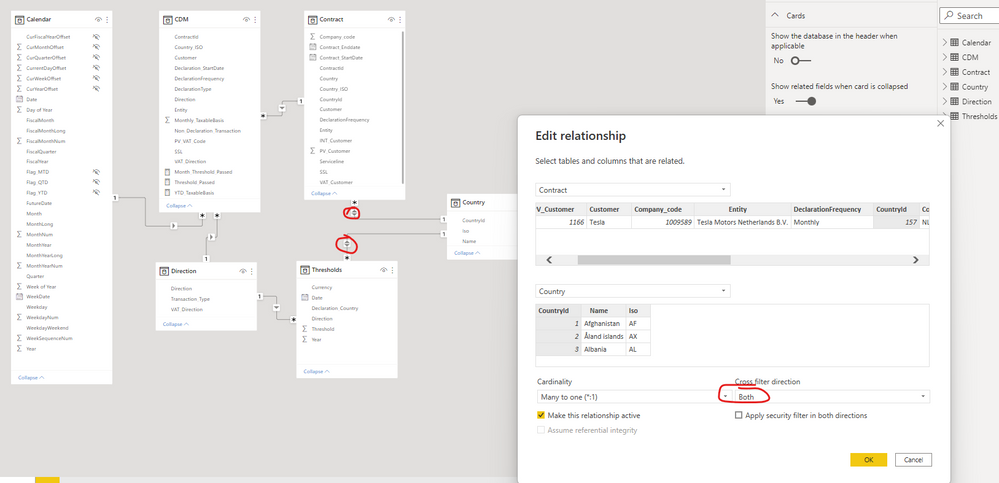Click the left scroll arrow of the Contract preview
Viewport: 999px width, 483px height.
(550, 260)
